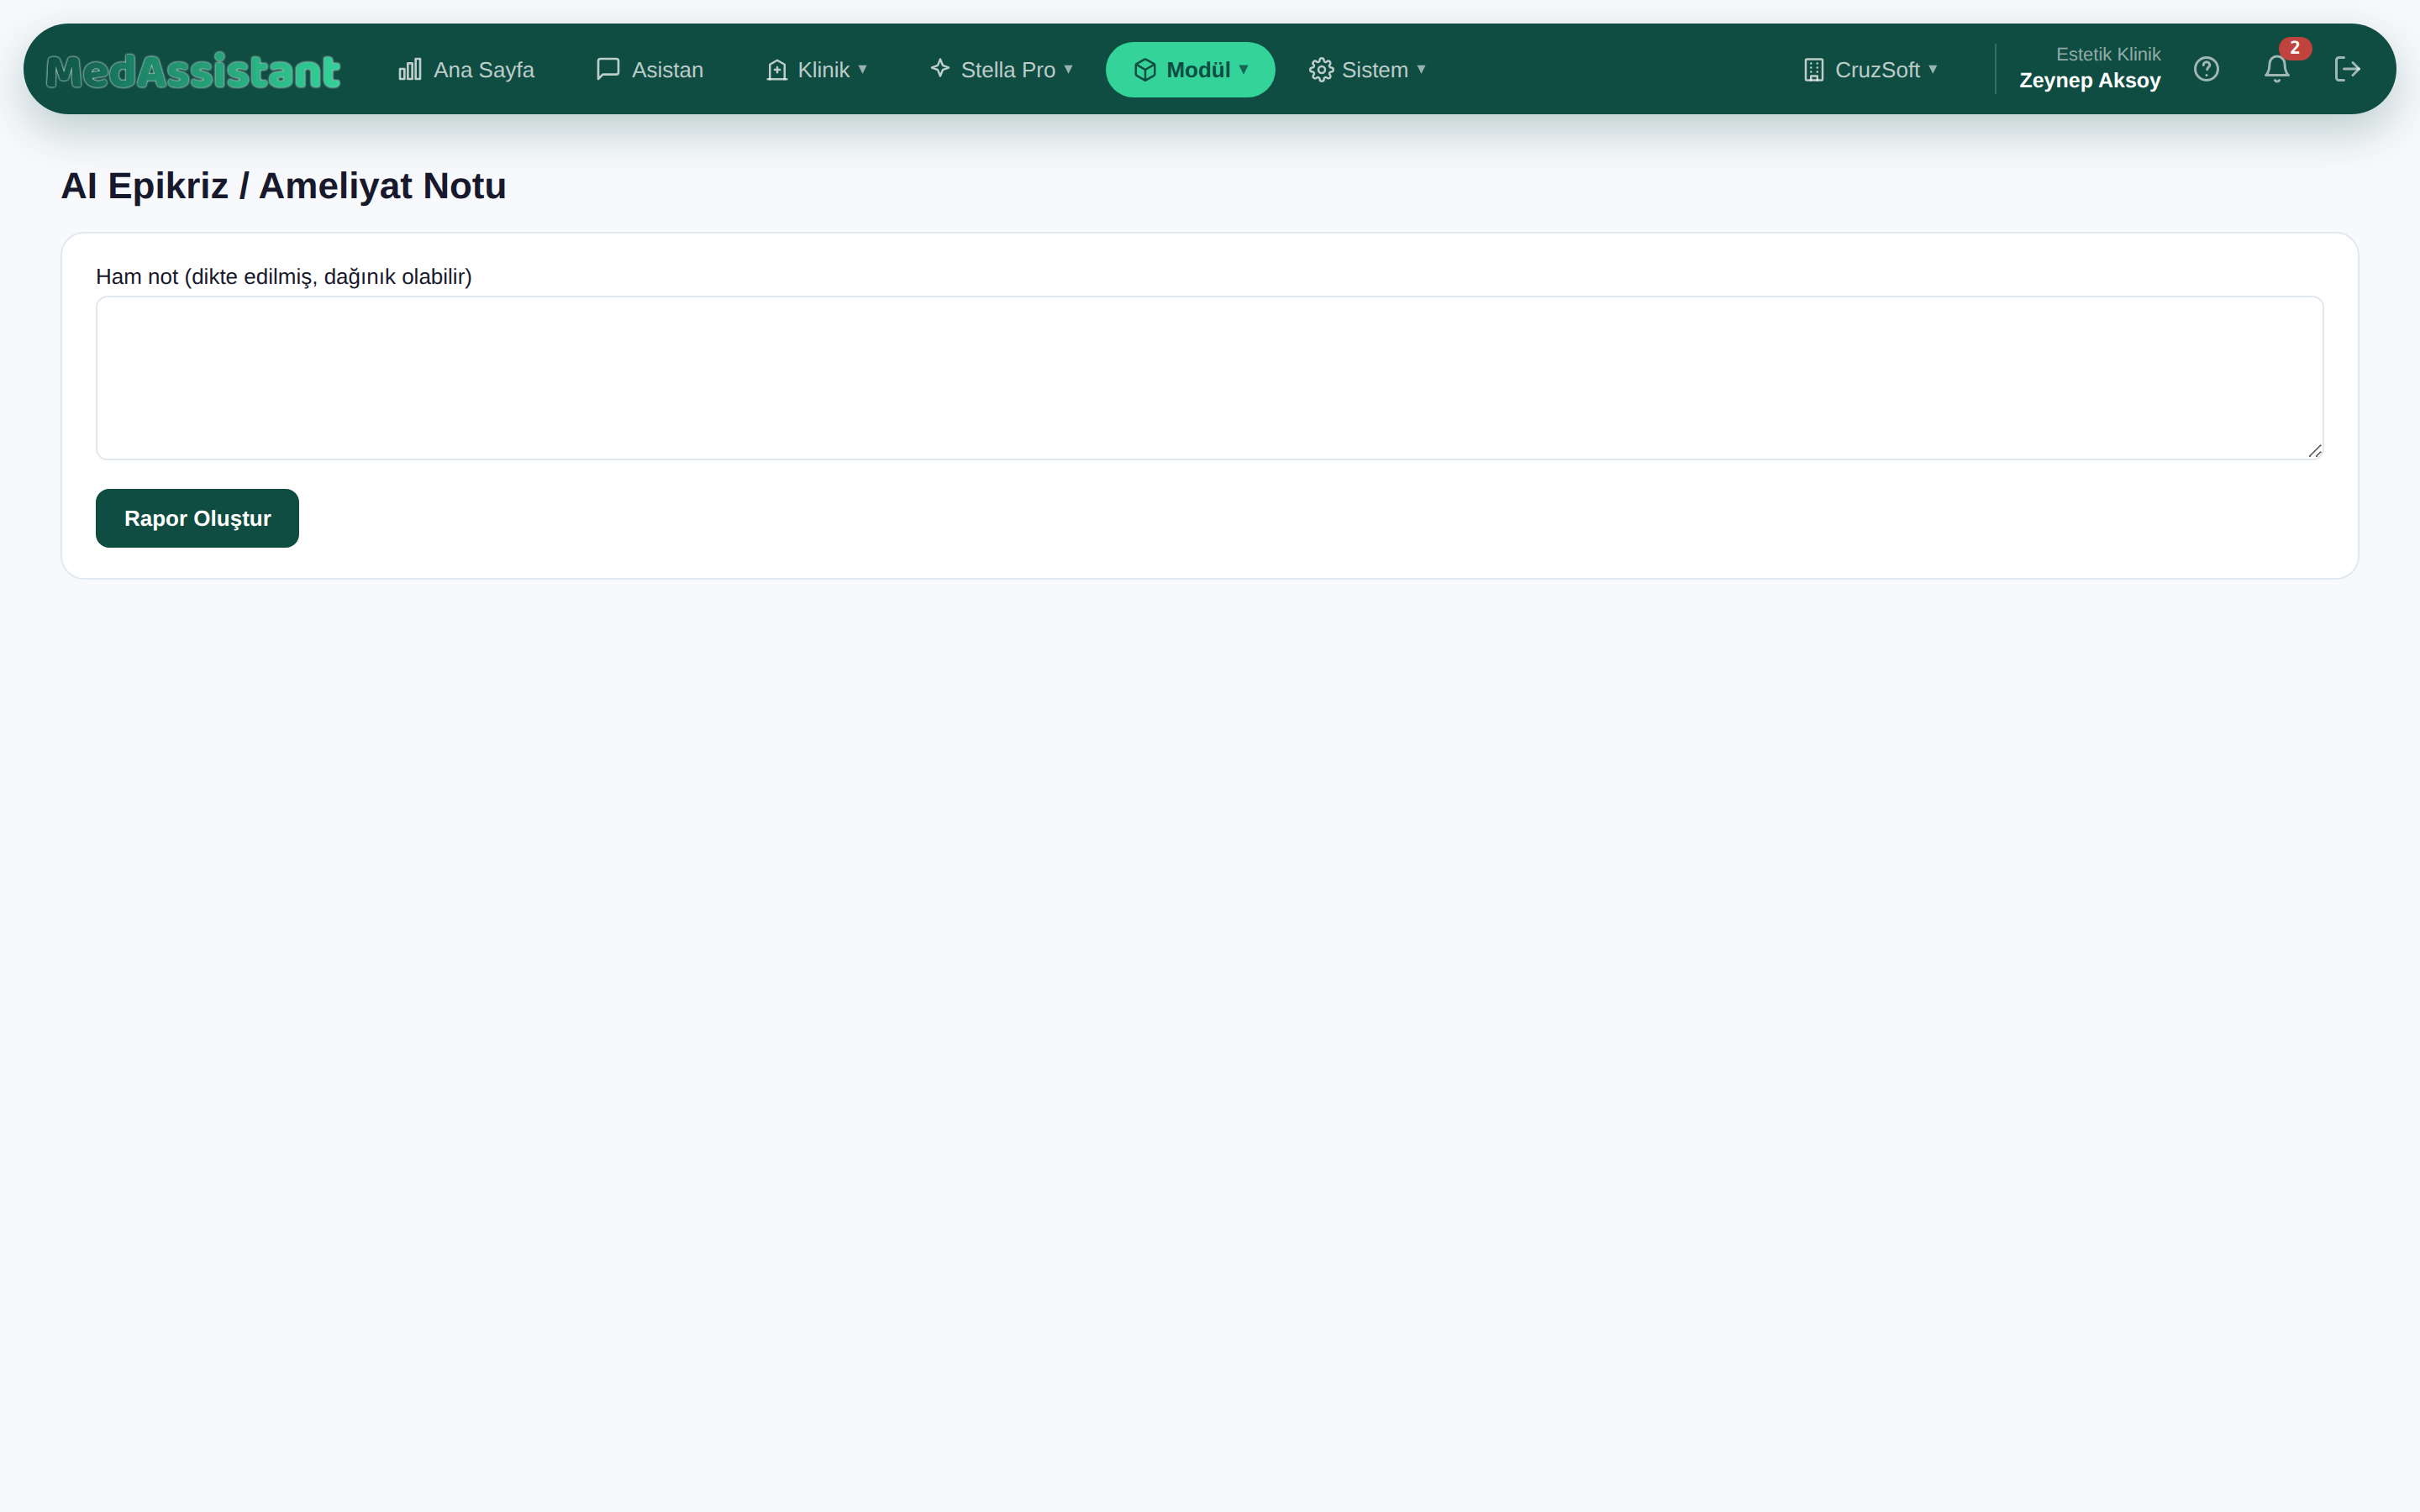
Task: Open the Asistan menu item
Action: (650, 69)
